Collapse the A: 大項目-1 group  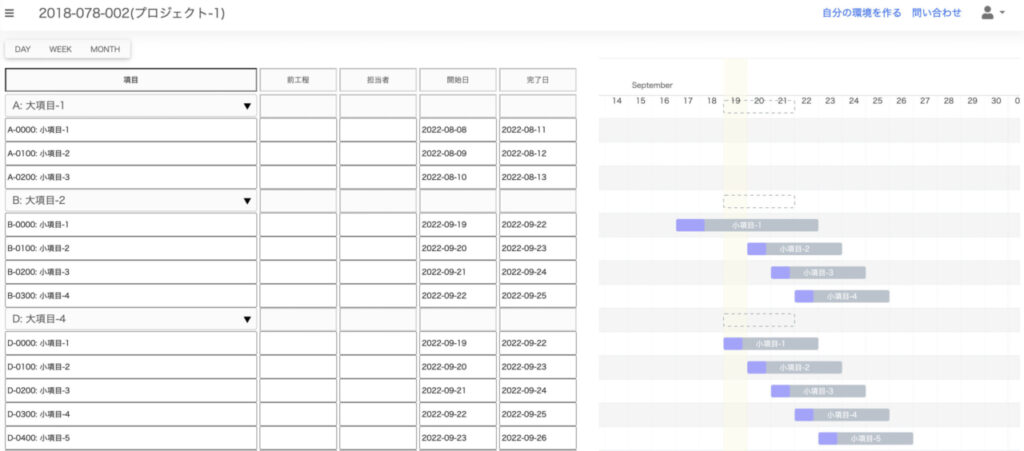247,106
